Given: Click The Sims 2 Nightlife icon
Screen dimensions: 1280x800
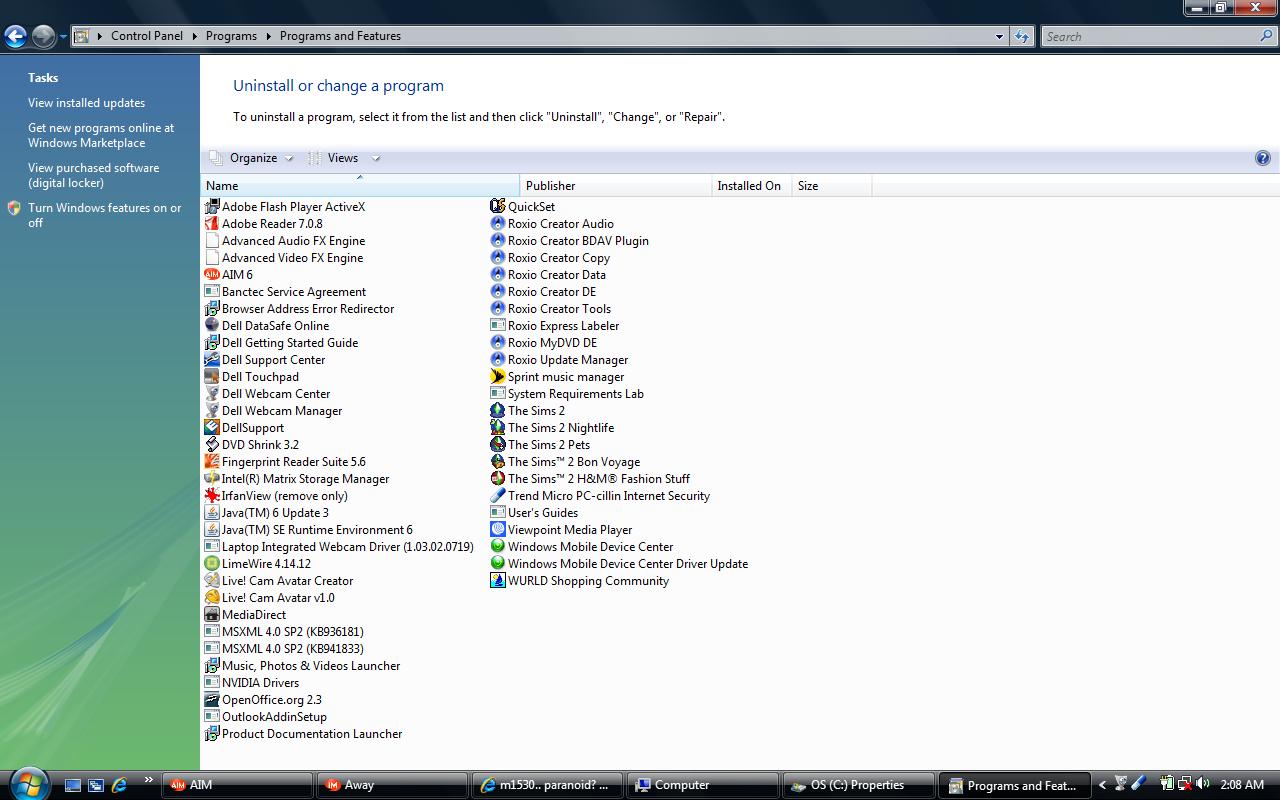Looking at the screenshot, I should [498, 428].
